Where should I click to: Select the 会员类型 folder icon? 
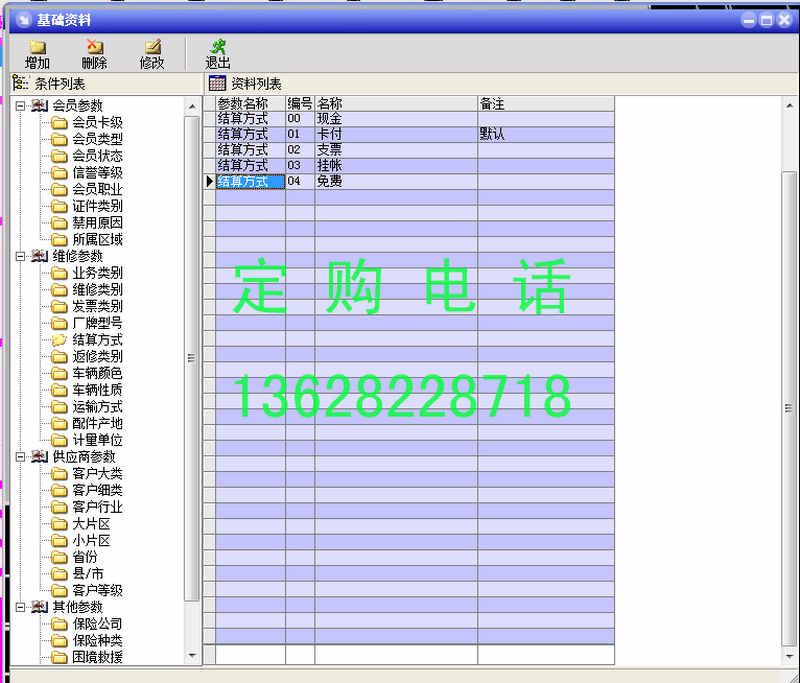[x=59, y=139]
